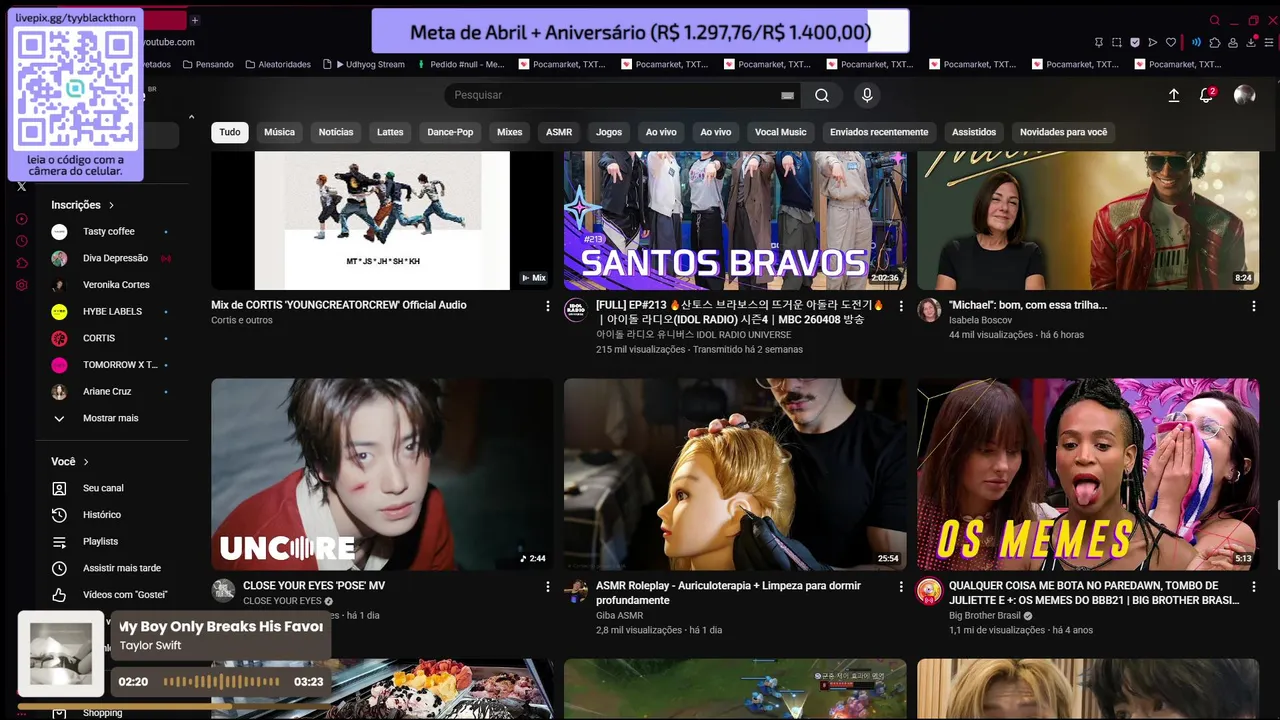
Task: Click Opera send-to-Flow arrow icon
Action: coord(1153,42)
